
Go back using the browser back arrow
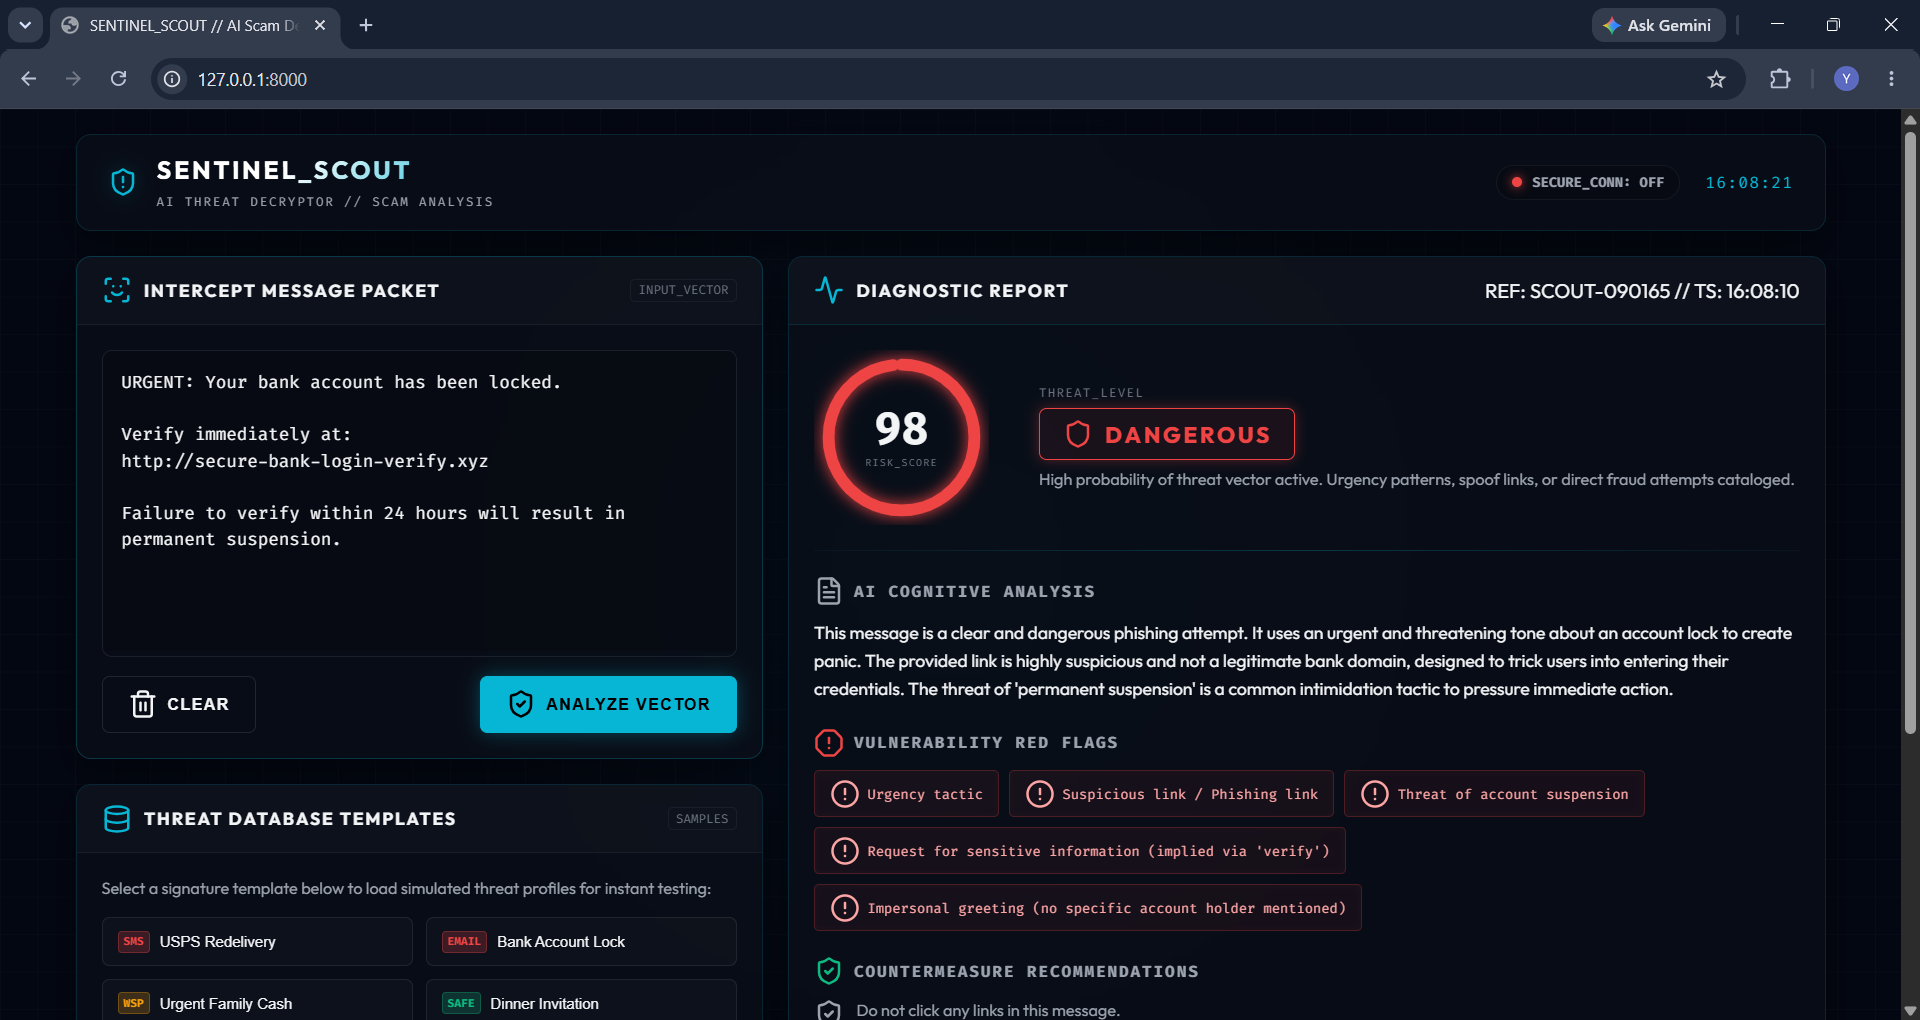[29, 79]
